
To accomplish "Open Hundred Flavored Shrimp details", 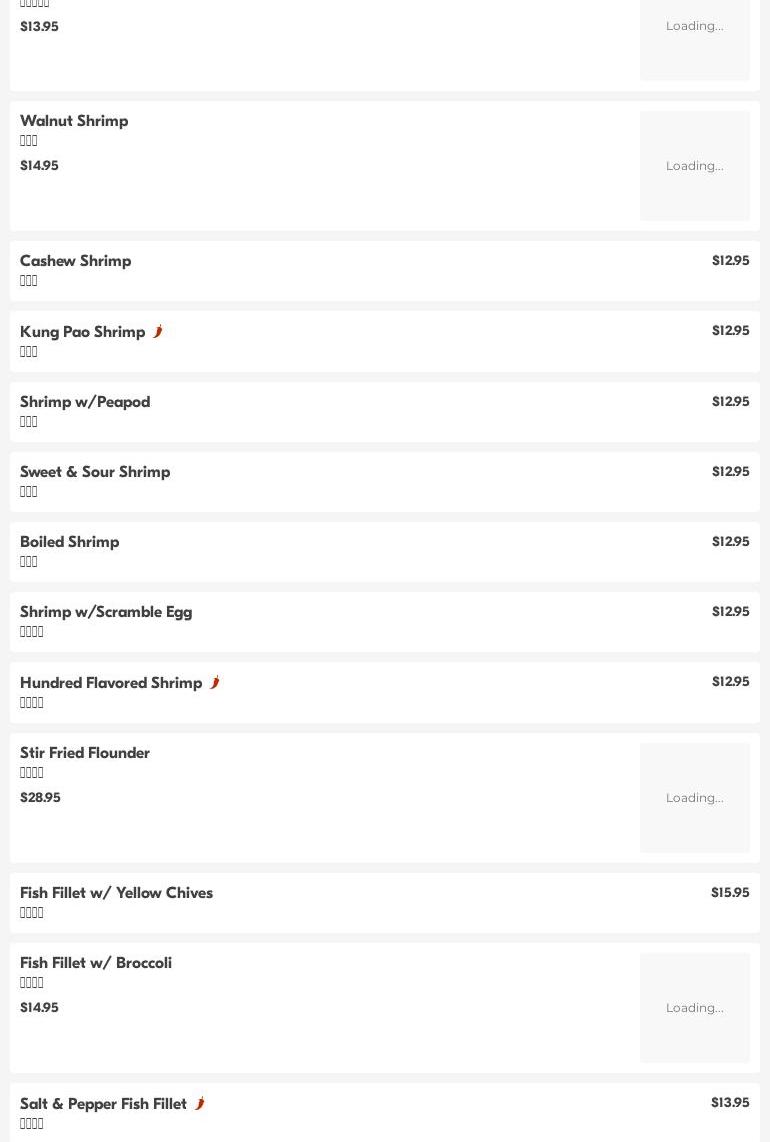I will pyautogui.click(x=111, y=683).
